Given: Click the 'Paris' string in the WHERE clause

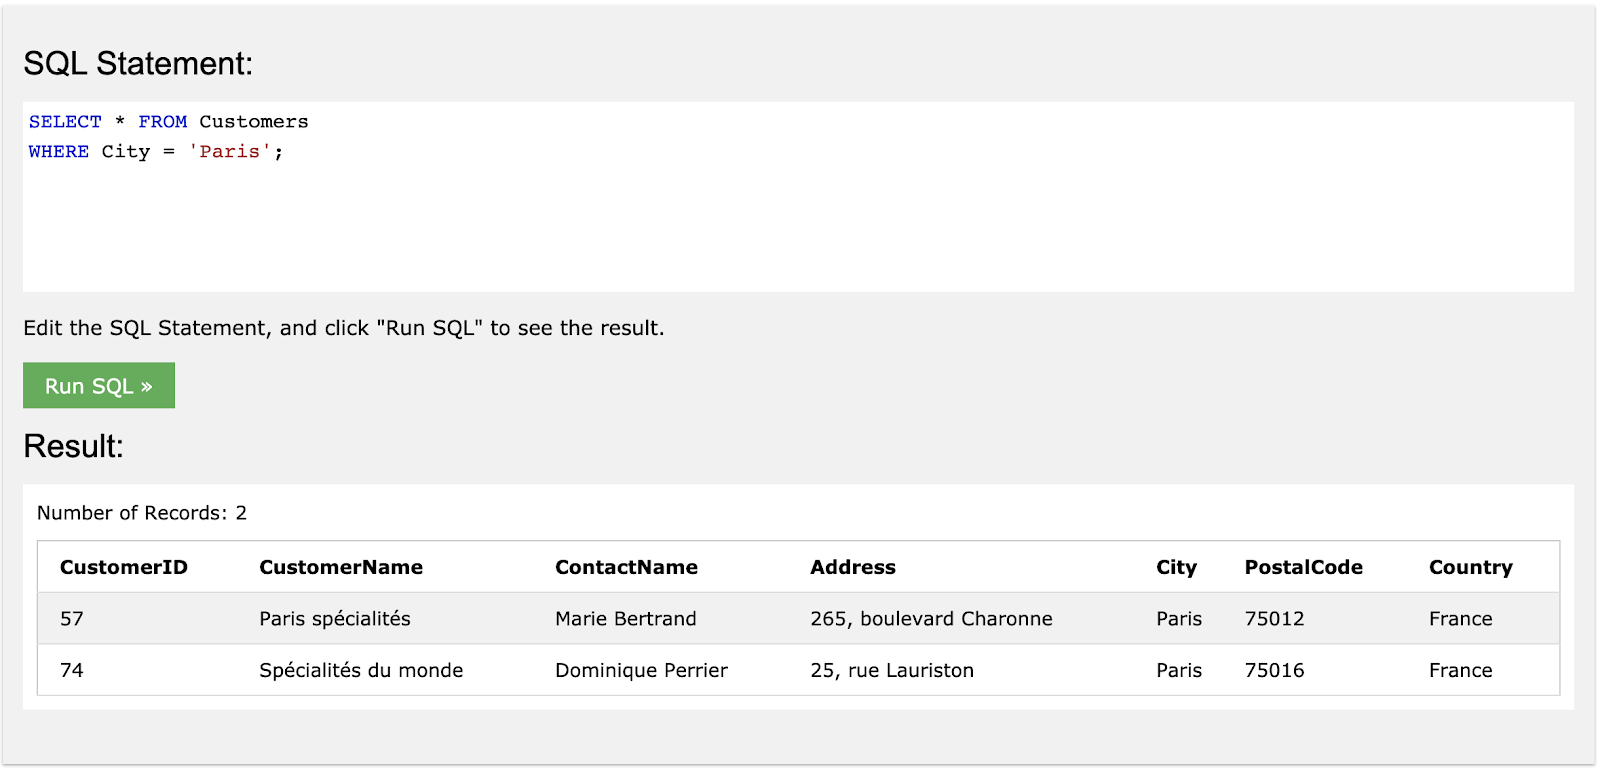Looking at the screenshot, I should point(230,152).
